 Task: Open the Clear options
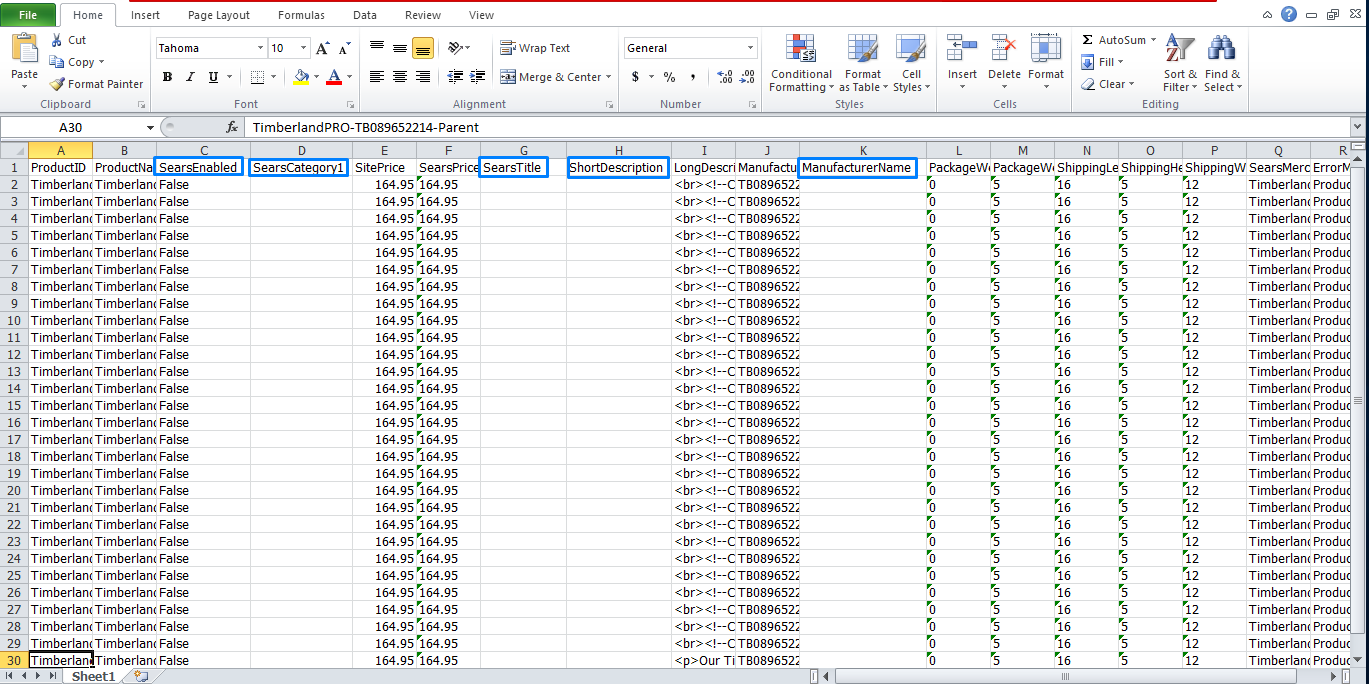[1107, 84]
